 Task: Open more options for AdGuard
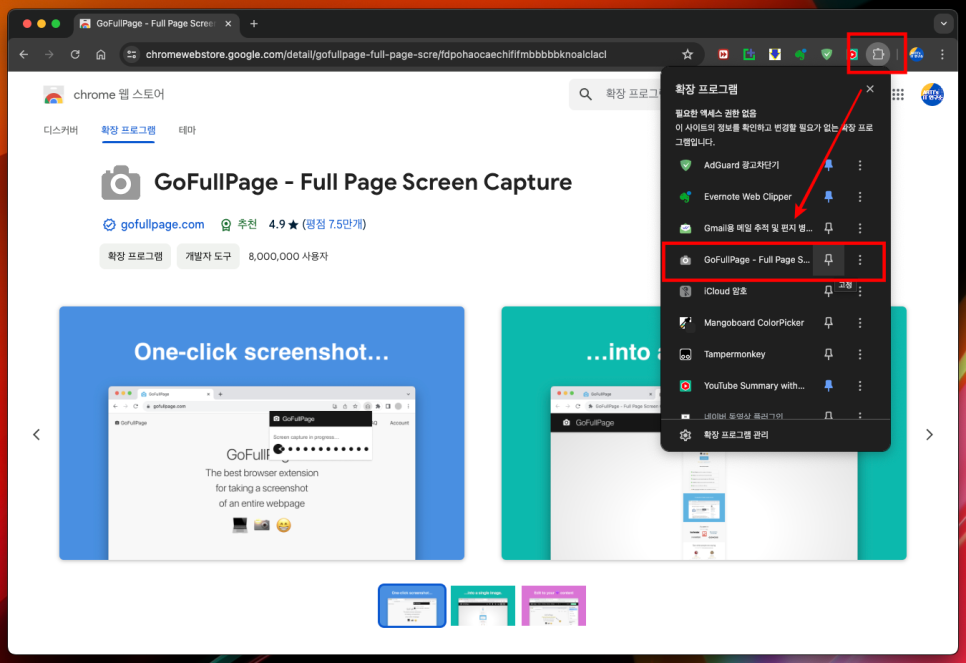pos(859,165)
